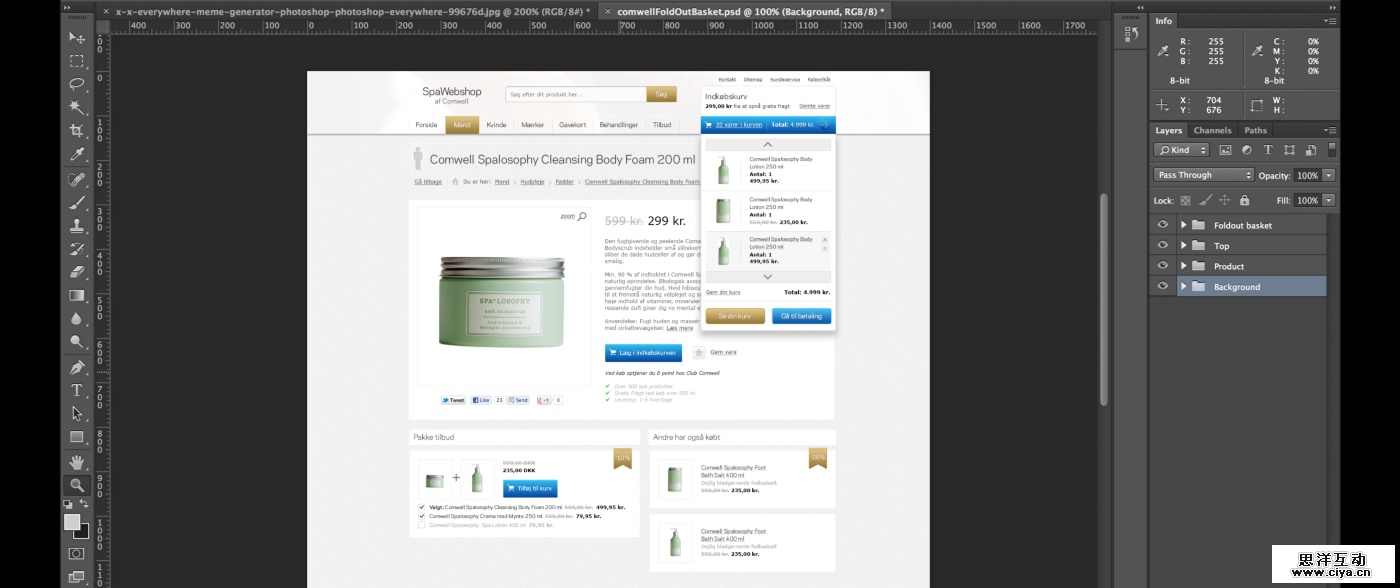This screenshot has height=588, width=1400.
Task: Filter layers by smart objects
Action: (1310, 149)
